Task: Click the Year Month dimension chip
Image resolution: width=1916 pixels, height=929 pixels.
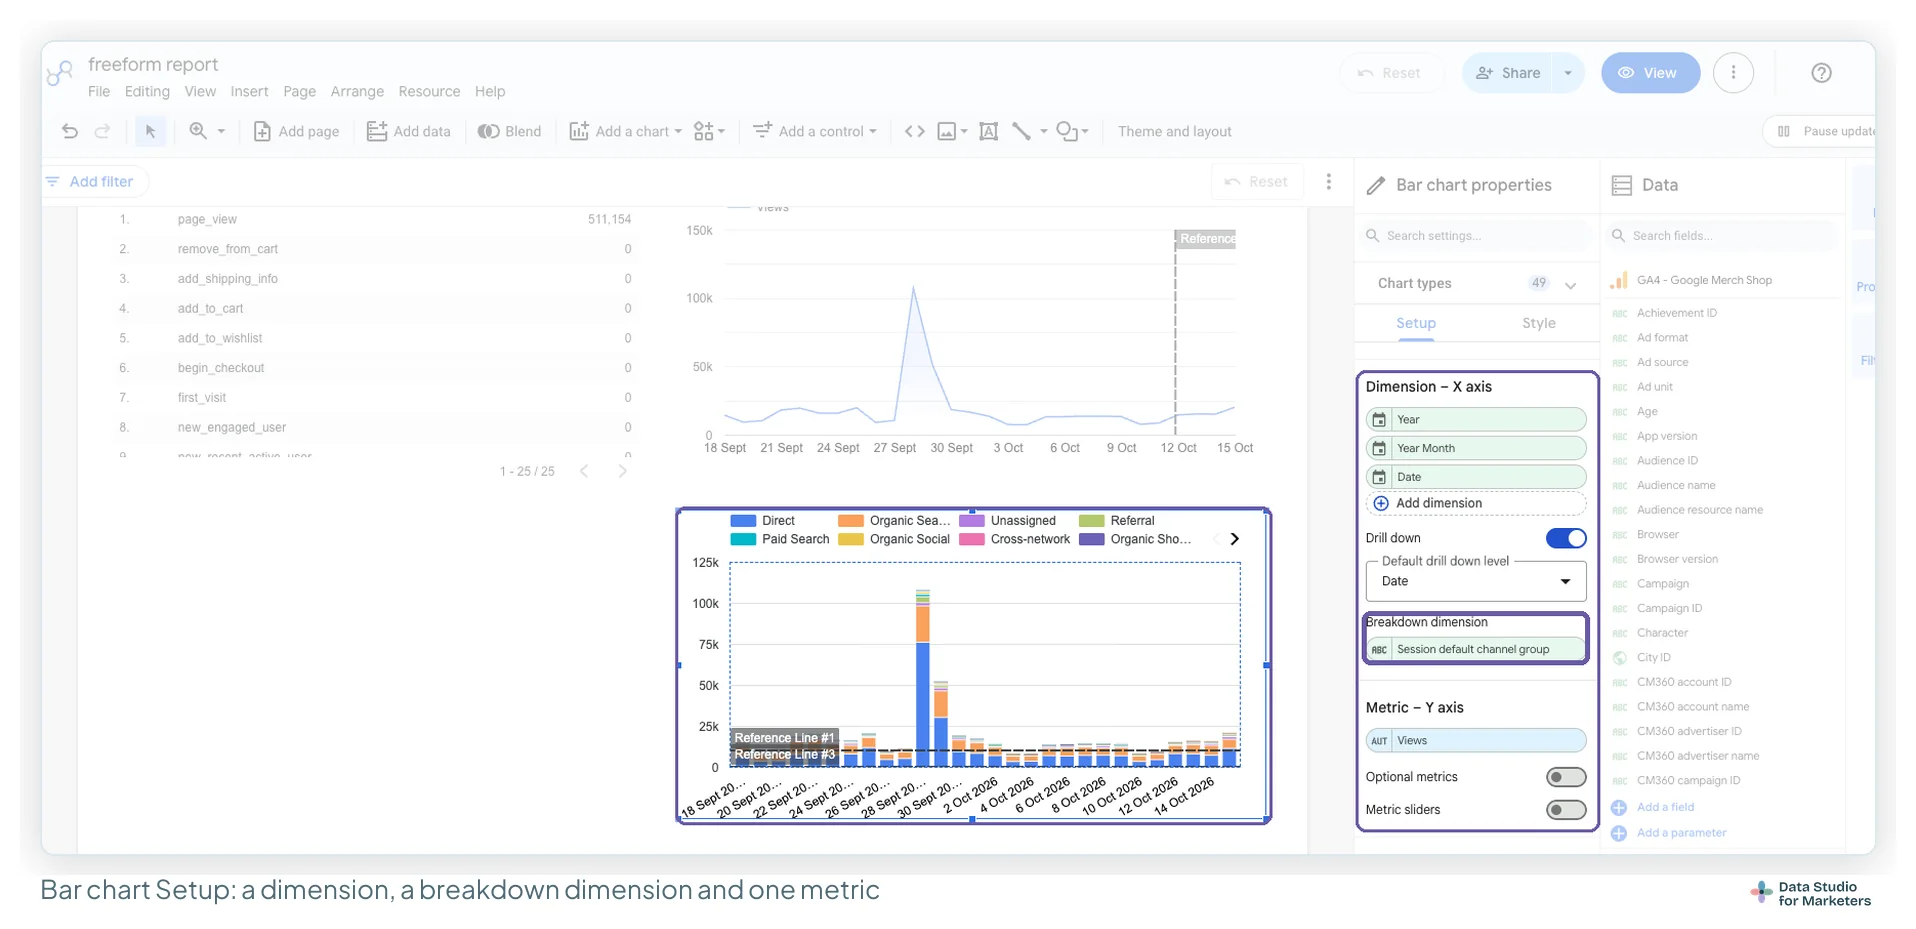Action: [1476, 448]
